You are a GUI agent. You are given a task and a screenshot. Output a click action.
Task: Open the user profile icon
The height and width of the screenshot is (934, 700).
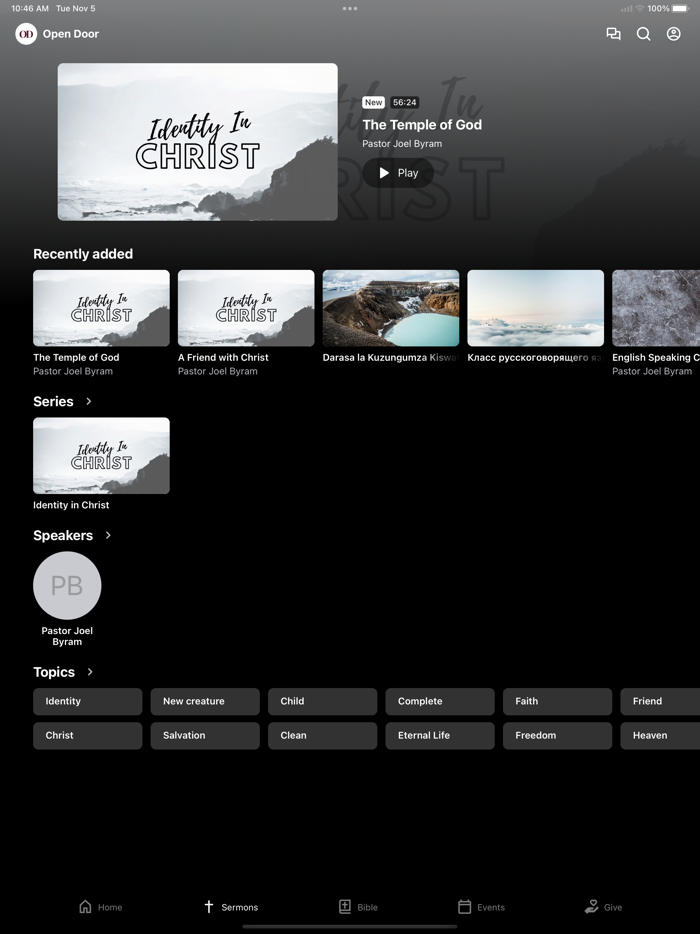click(673, 34)
